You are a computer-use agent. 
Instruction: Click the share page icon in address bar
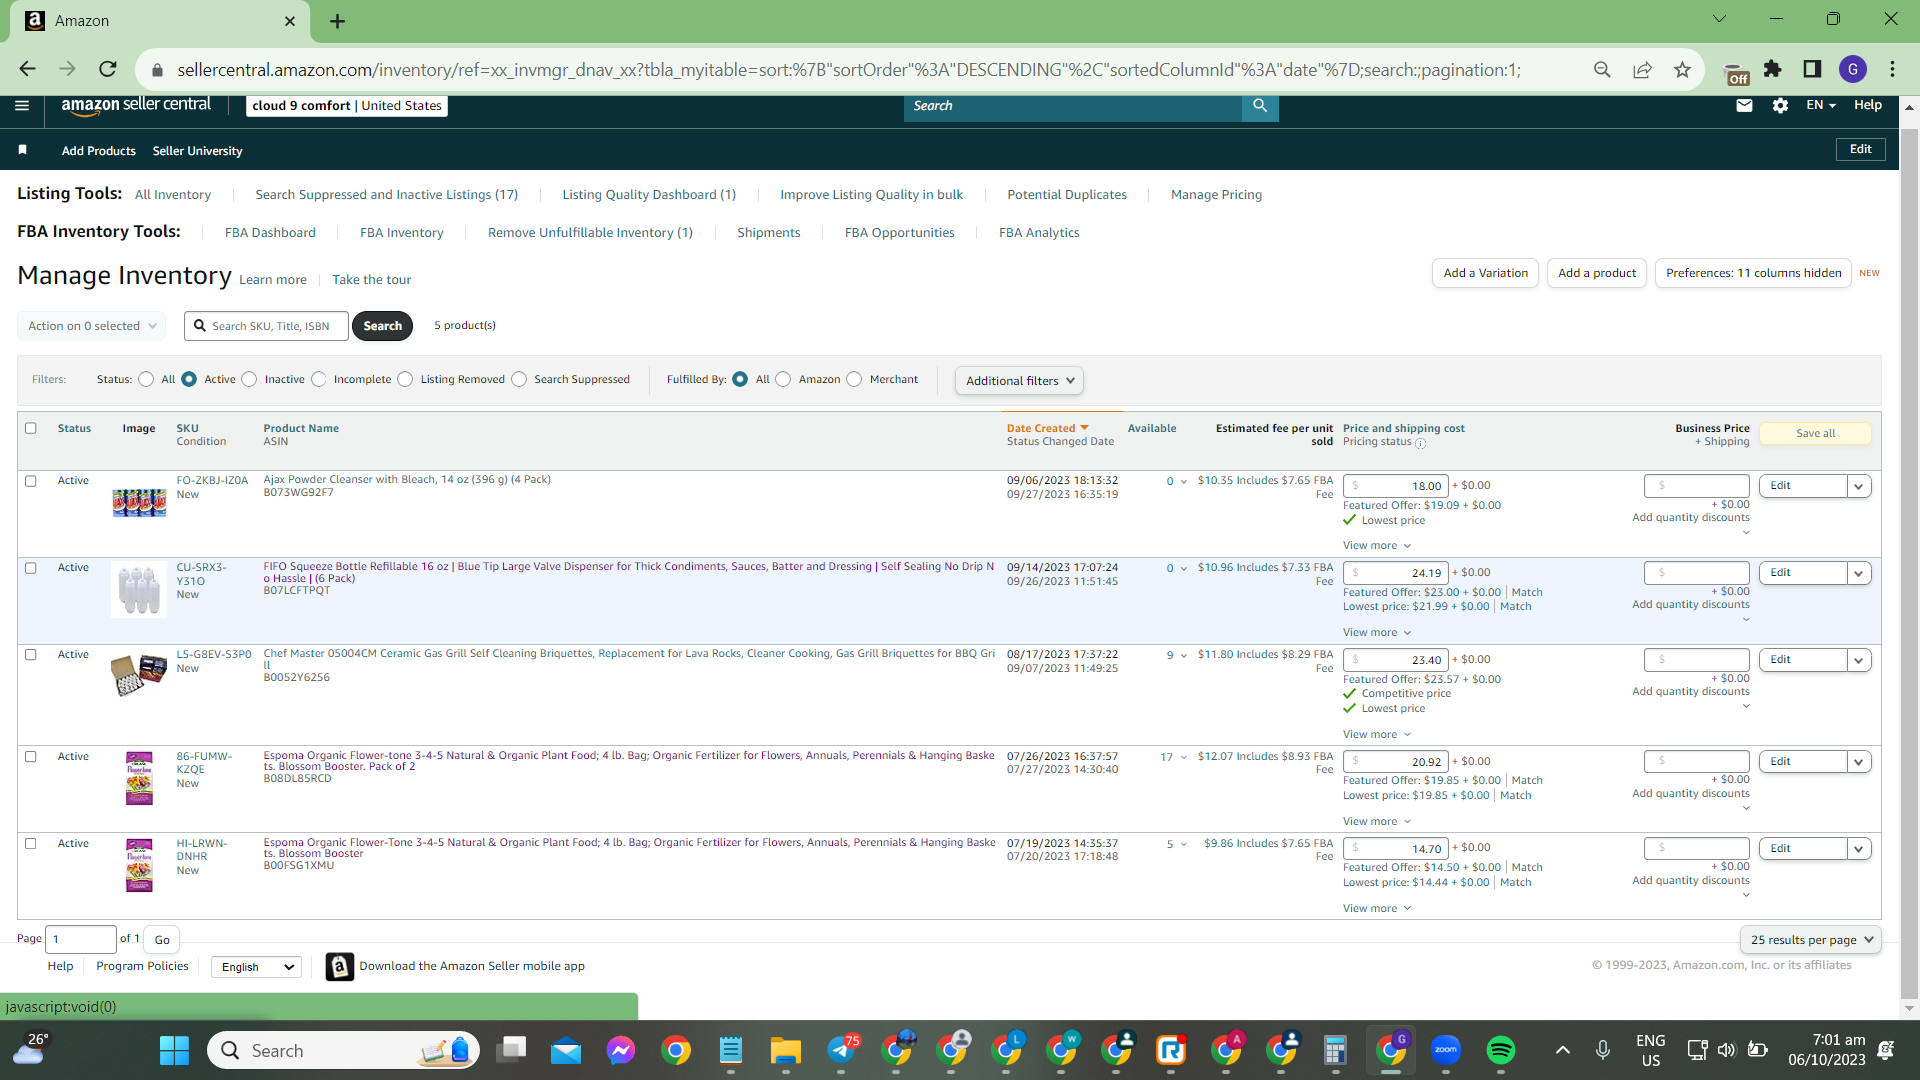pos(1642,69)
